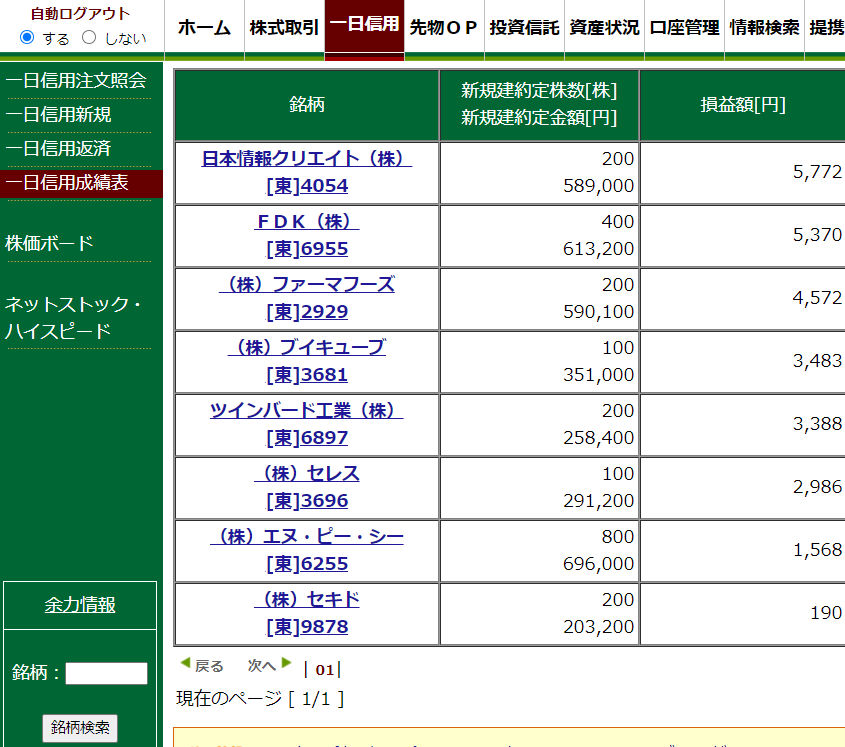
Task: Open ＦＤＫ（株） stock link
Action: click(x=307, y=222)
